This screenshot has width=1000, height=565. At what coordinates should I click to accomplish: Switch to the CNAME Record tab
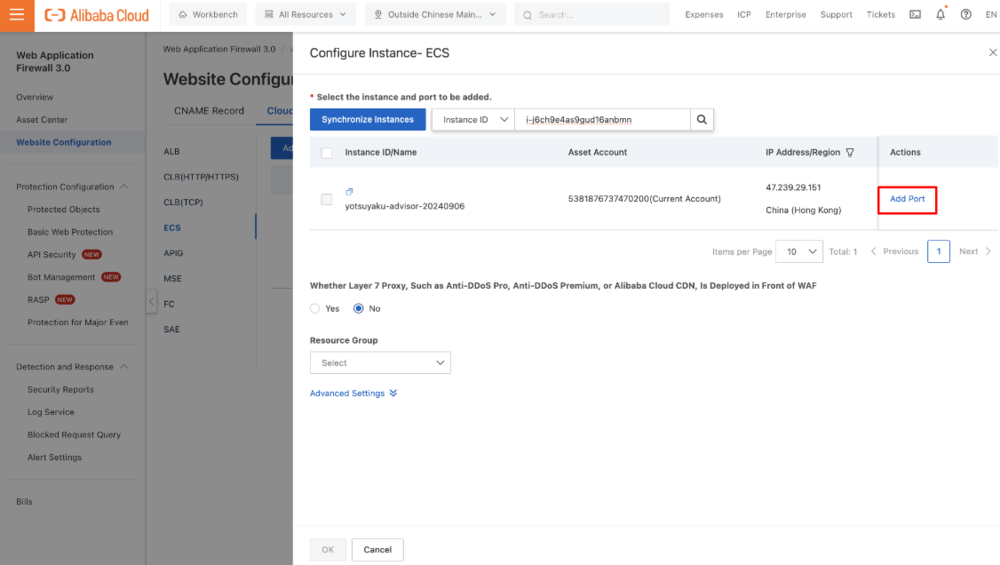[x=209, y=111]
